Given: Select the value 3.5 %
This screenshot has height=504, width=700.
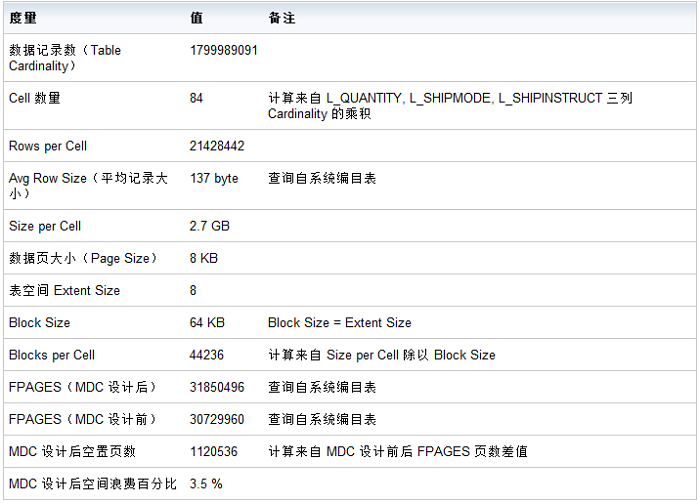Looking at the screenshot, I should (x=206, y=484).
